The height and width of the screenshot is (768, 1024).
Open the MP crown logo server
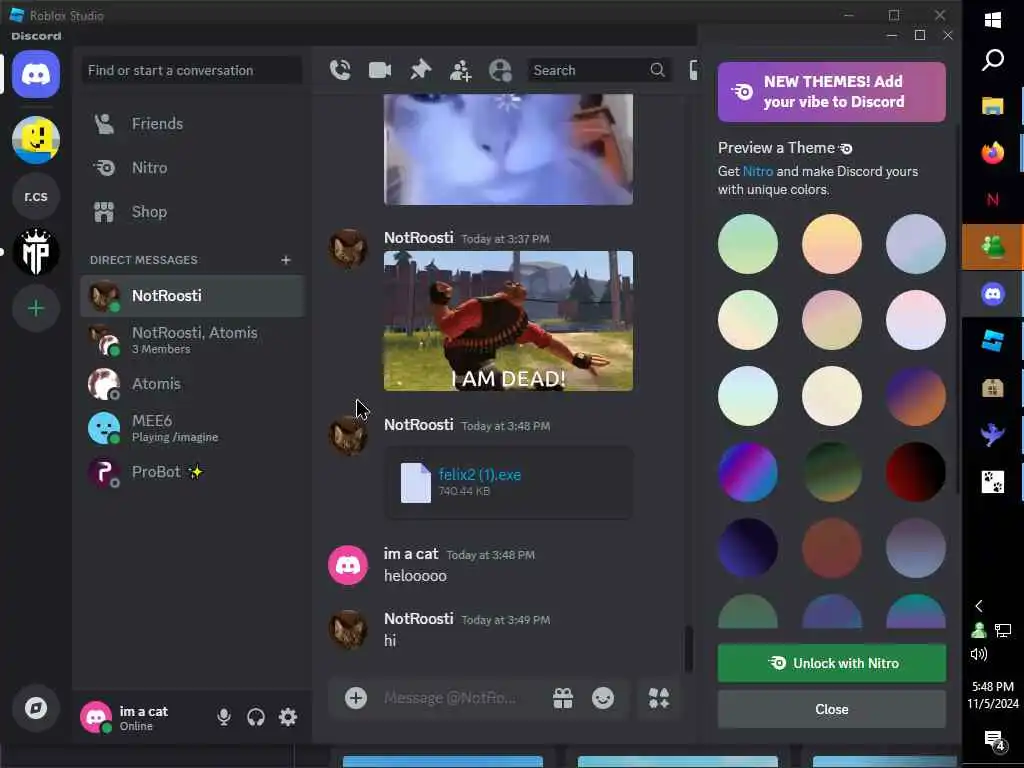coord(36,252)
